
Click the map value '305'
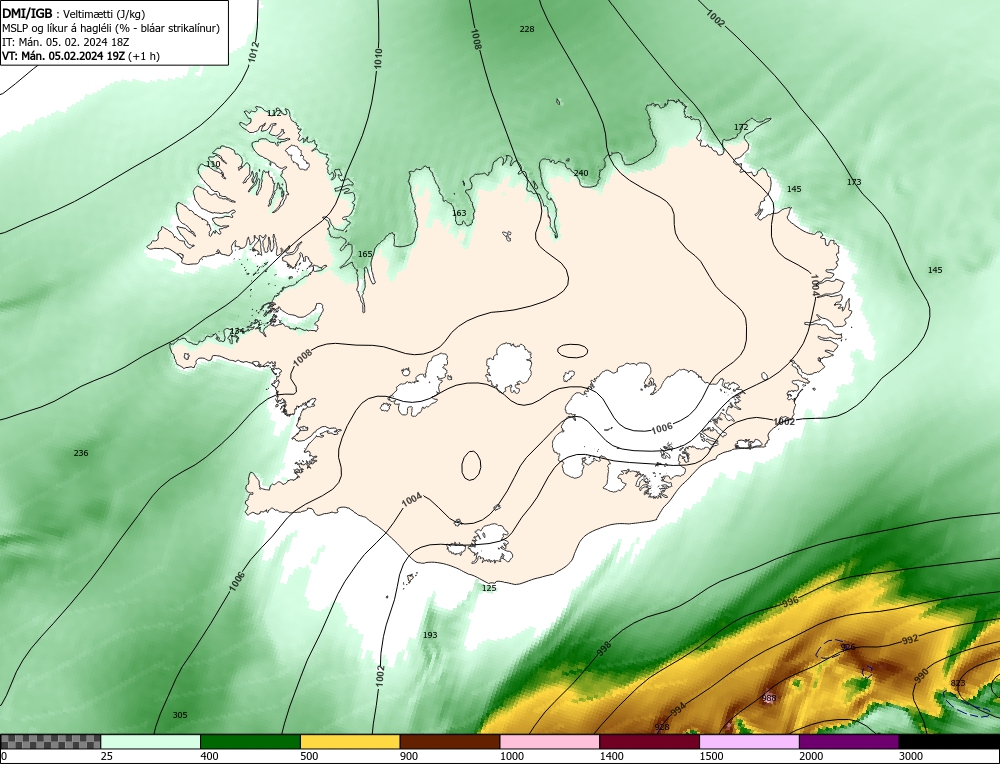(x=180, y=715)
